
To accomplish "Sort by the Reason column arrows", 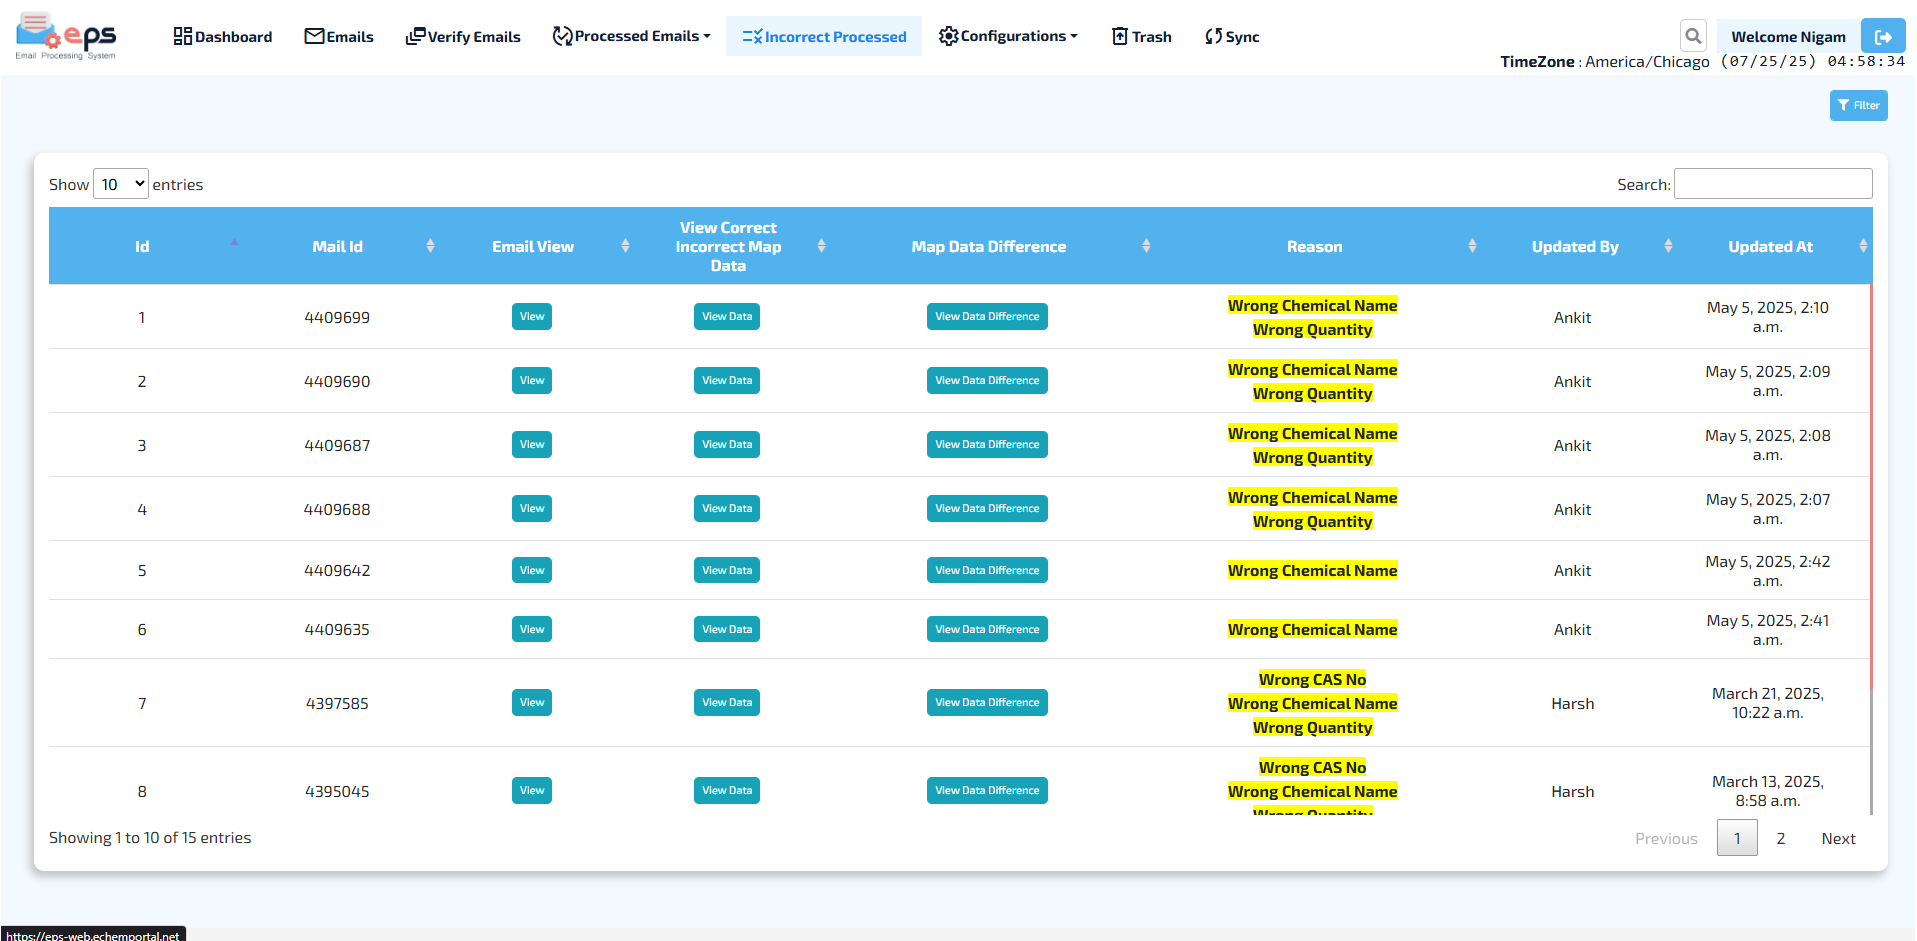I will (x=1471, y=246).
